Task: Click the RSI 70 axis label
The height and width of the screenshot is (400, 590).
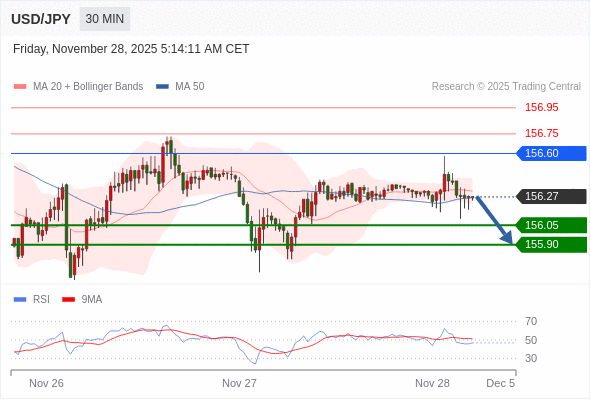Action: (x=531, y=321)
